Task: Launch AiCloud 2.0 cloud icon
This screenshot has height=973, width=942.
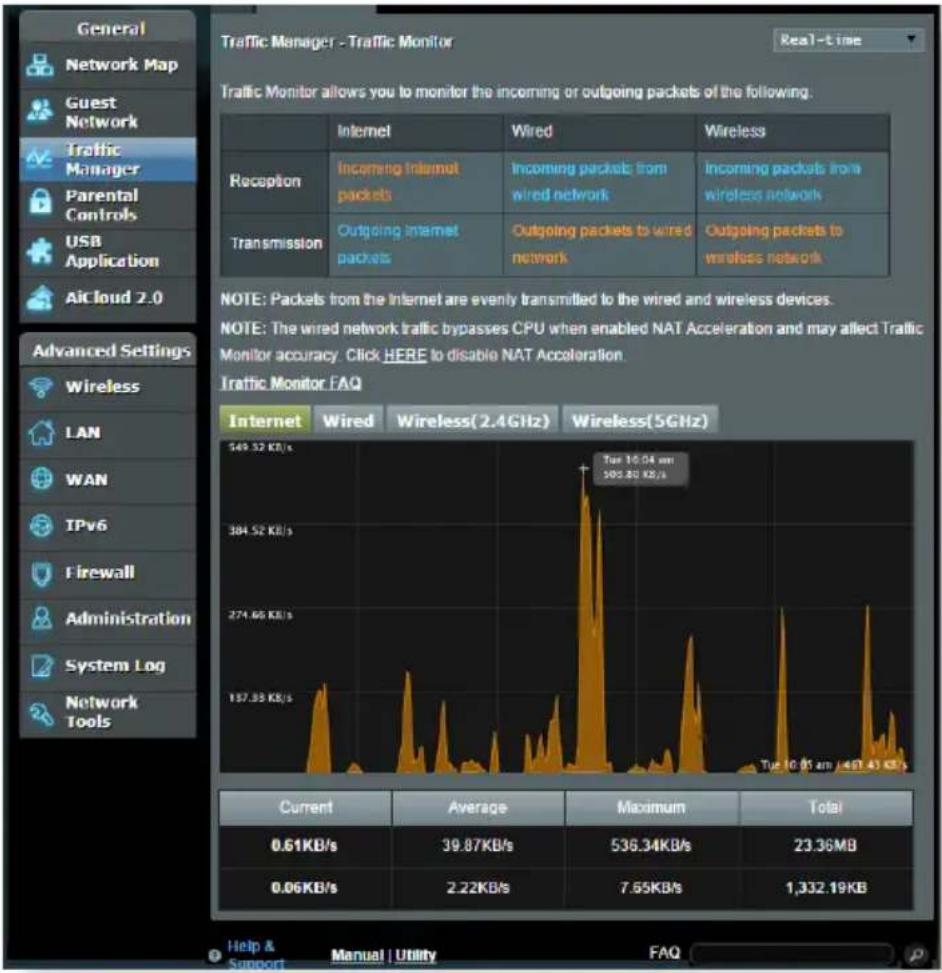Action: [x=40, y=298]
